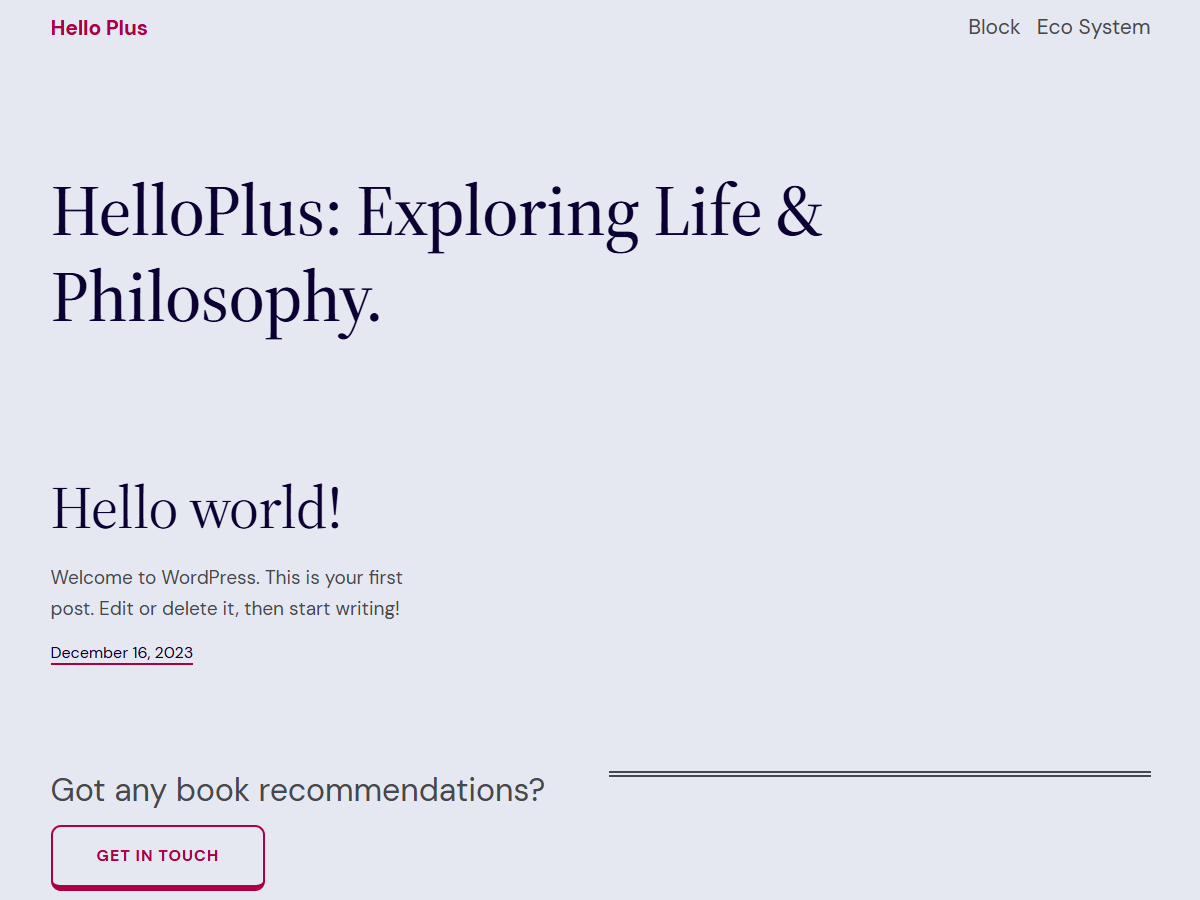
Task: Select the Hello world! post title
Action: point(196,508)
